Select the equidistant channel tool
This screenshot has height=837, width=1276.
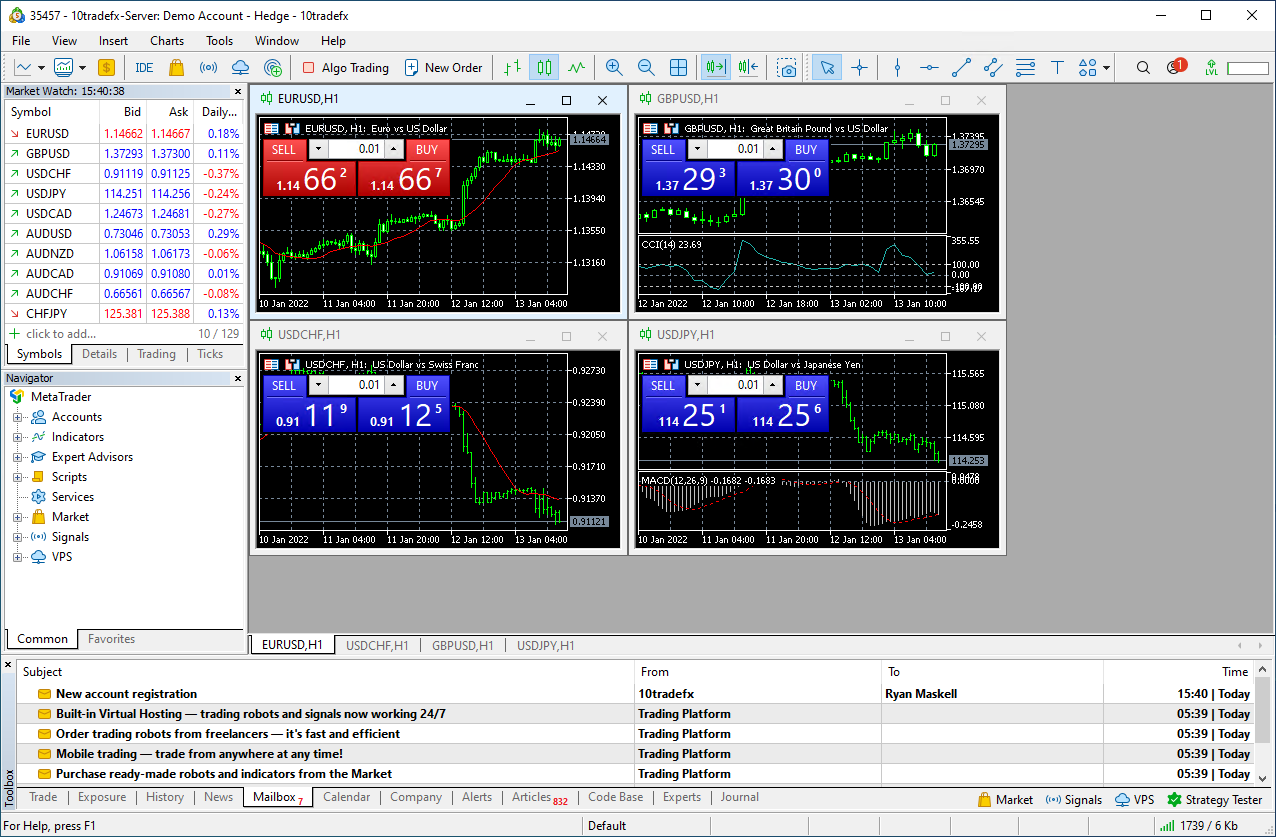click(x=993, y=68)
